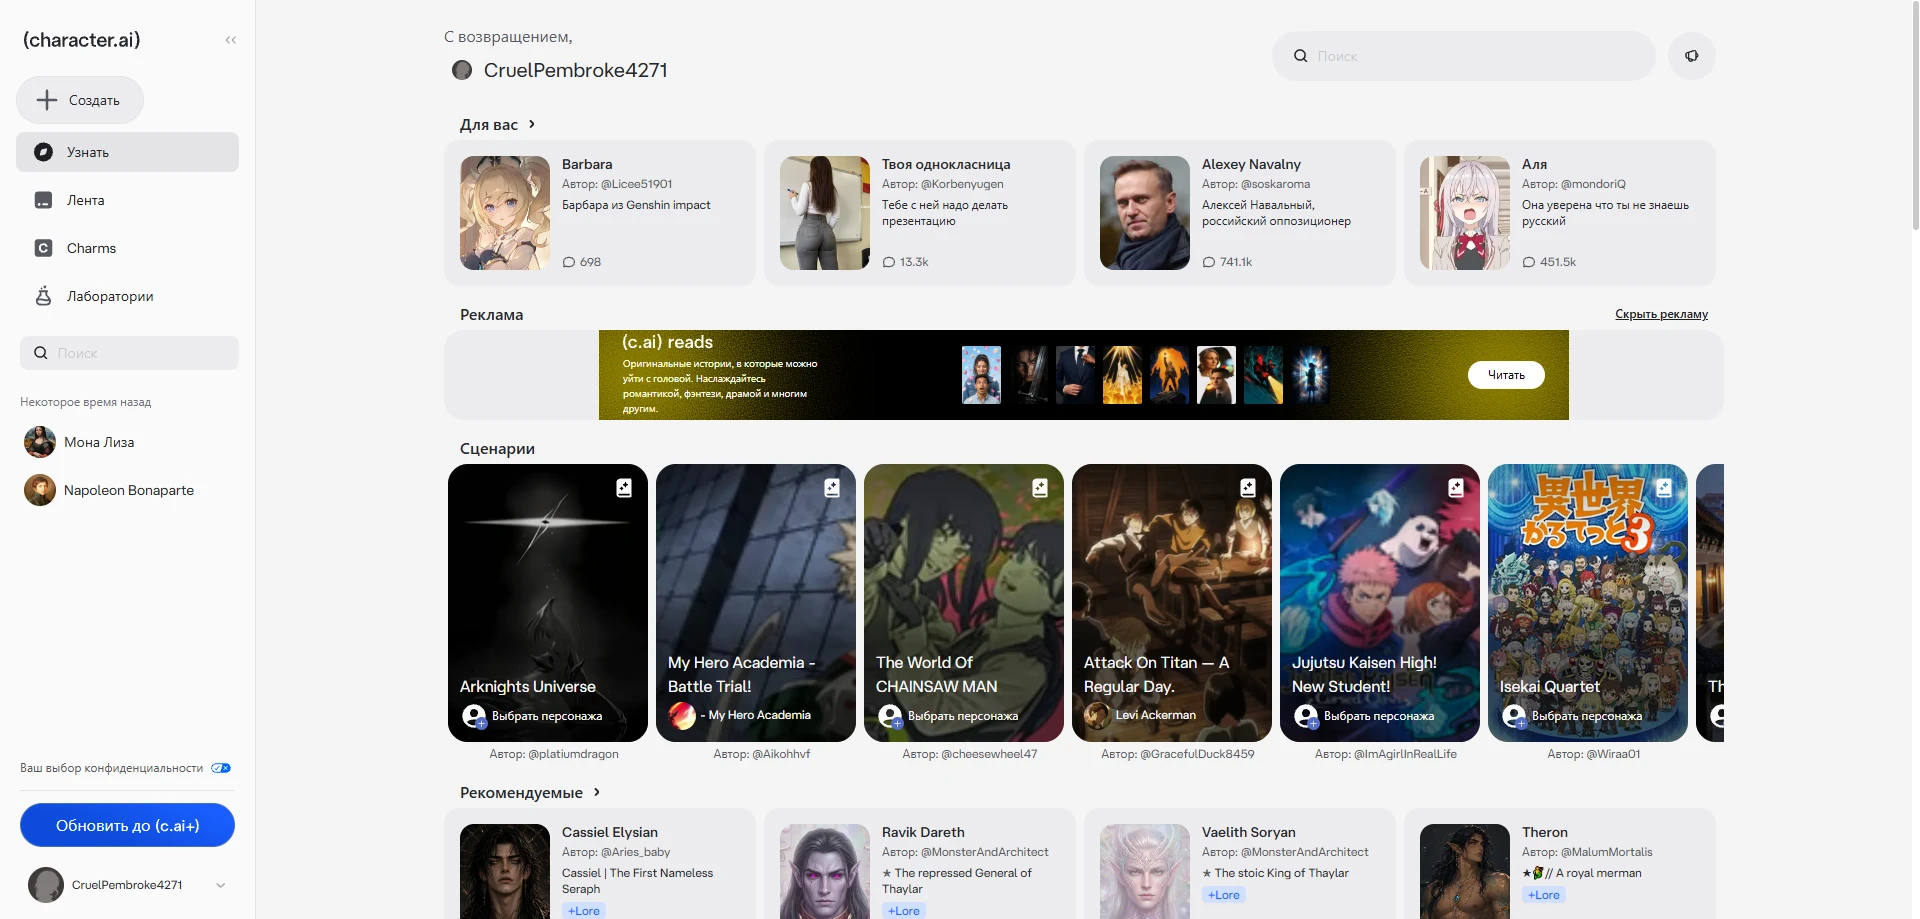Open author @platiumdragon profile
The height and width of the screenshot is (919, 1920).
(x=554, y=754)
